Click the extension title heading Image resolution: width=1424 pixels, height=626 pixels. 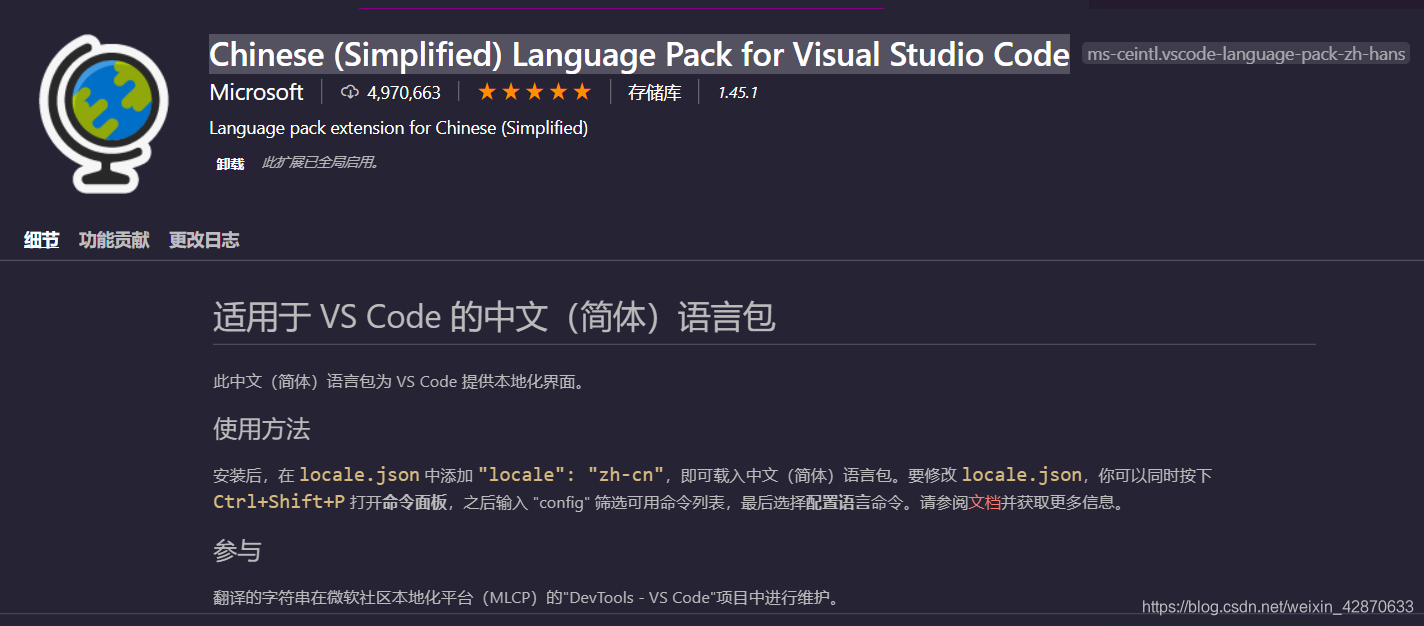pos(639,53)
